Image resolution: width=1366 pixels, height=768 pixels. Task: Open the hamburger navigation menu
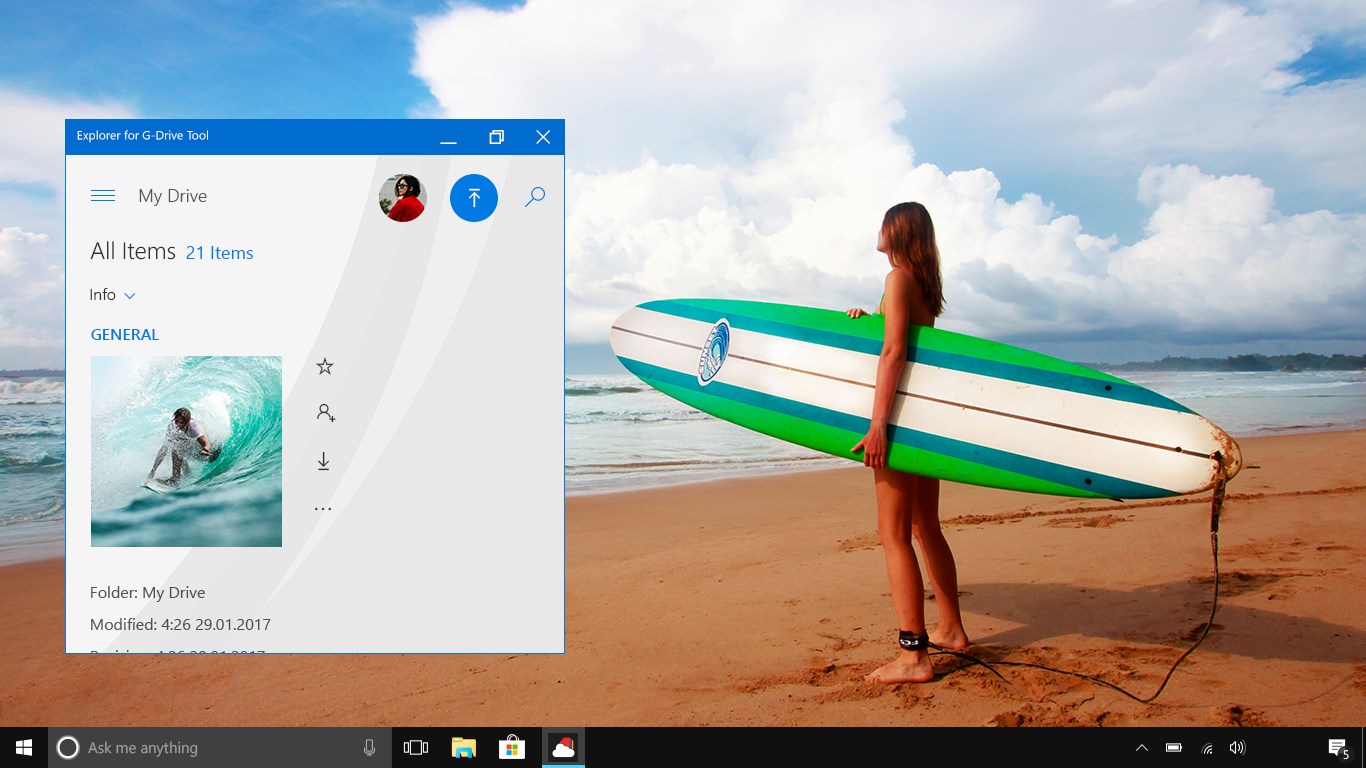pyautogui.click(x=103, y=196)
